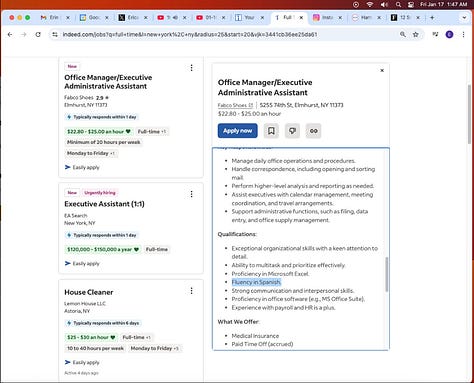Click Typically responds within 6 days label
This screenshot has height=383, width=474.
[103, 323]
